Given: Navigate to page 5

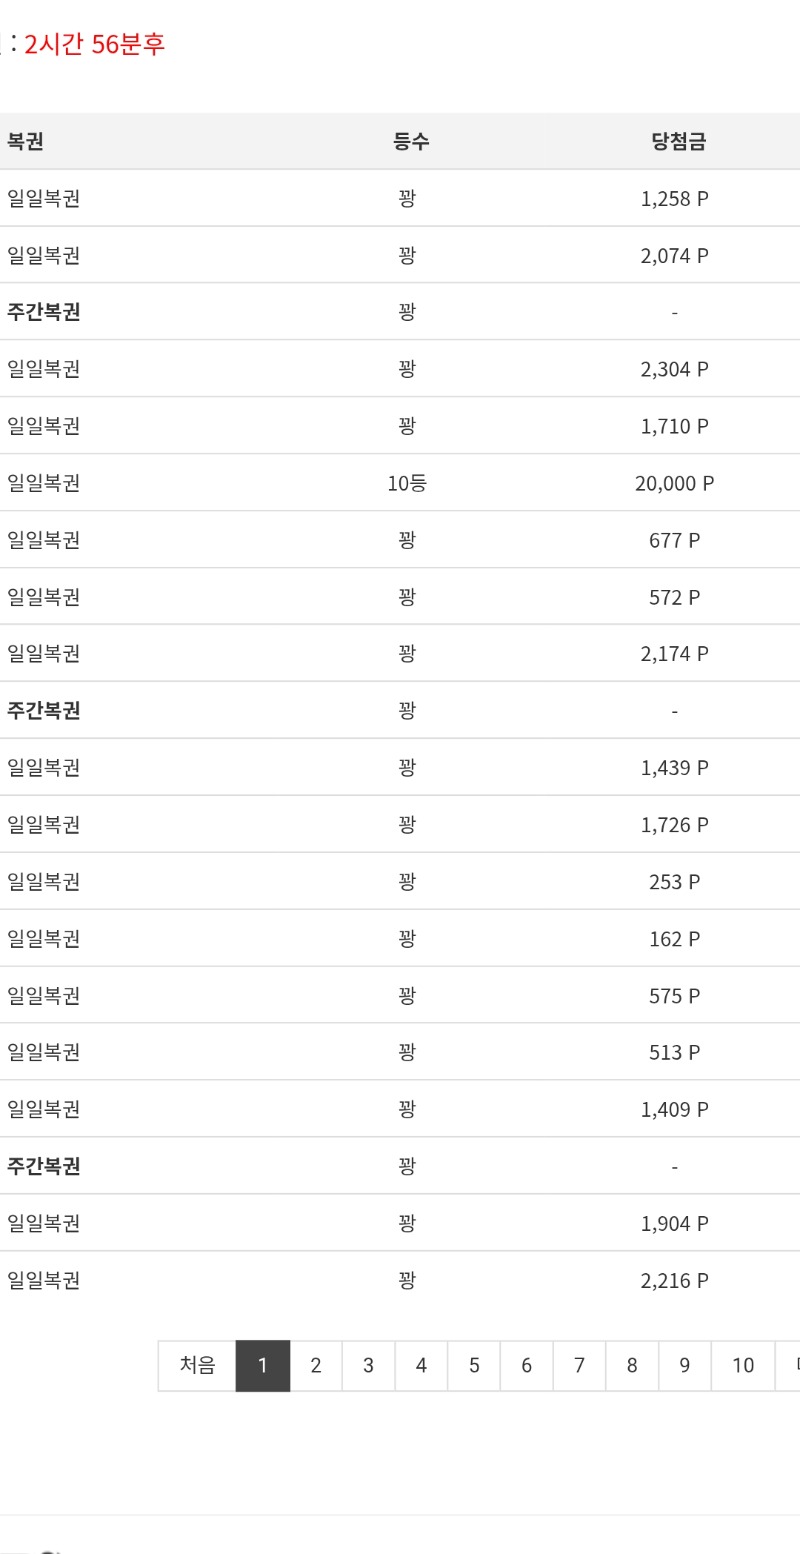Looking at the screenshot, I should tap(474, 1366).
